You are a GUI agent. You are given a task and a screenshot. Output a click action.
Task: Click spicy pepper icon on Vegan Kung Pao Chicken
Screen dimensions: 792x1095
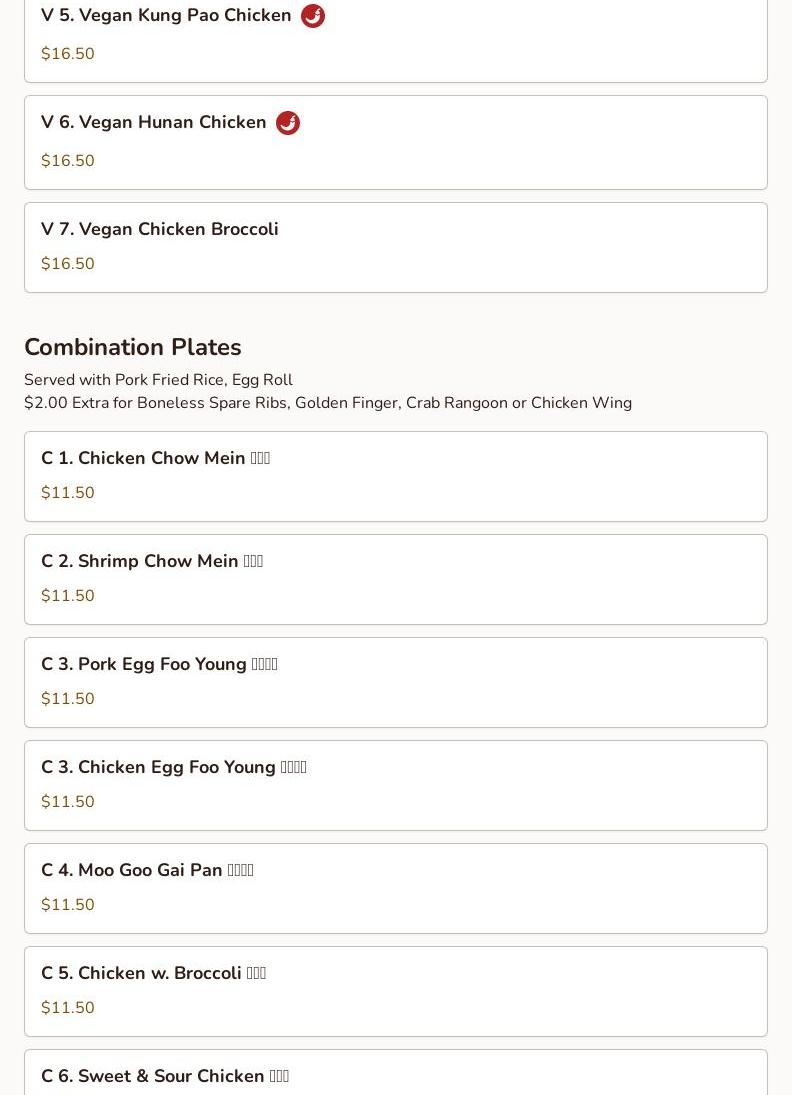click(x=313, y=16)
